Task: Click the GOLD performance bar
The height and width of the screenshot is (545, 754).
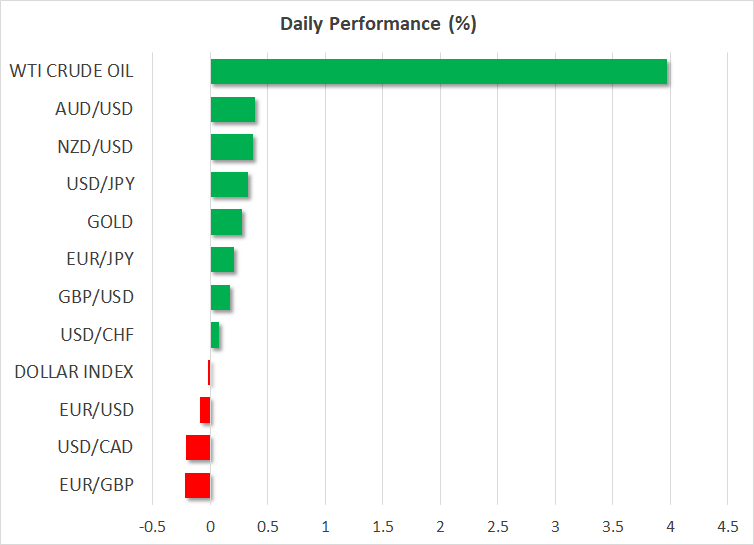Action: tap(226, 222)
